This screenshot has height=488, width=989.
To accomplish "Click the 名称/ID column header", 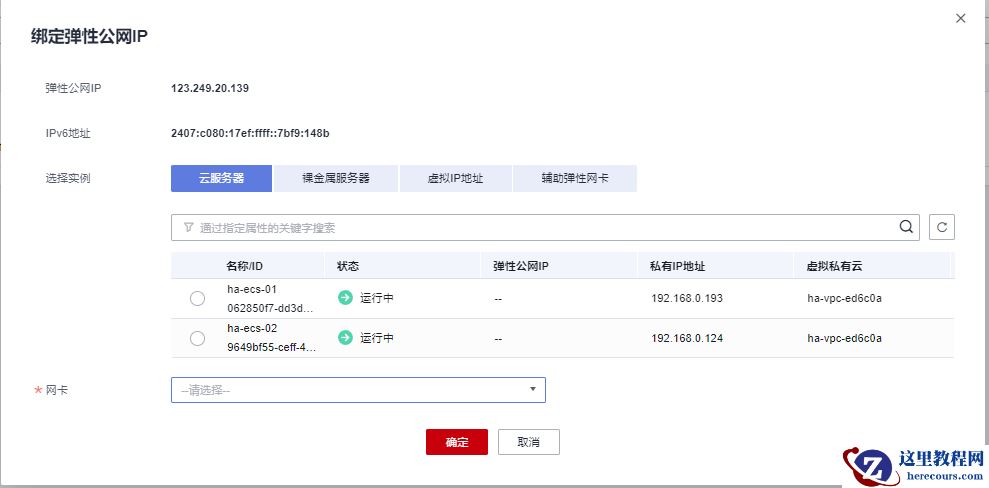I will [245, 266].
